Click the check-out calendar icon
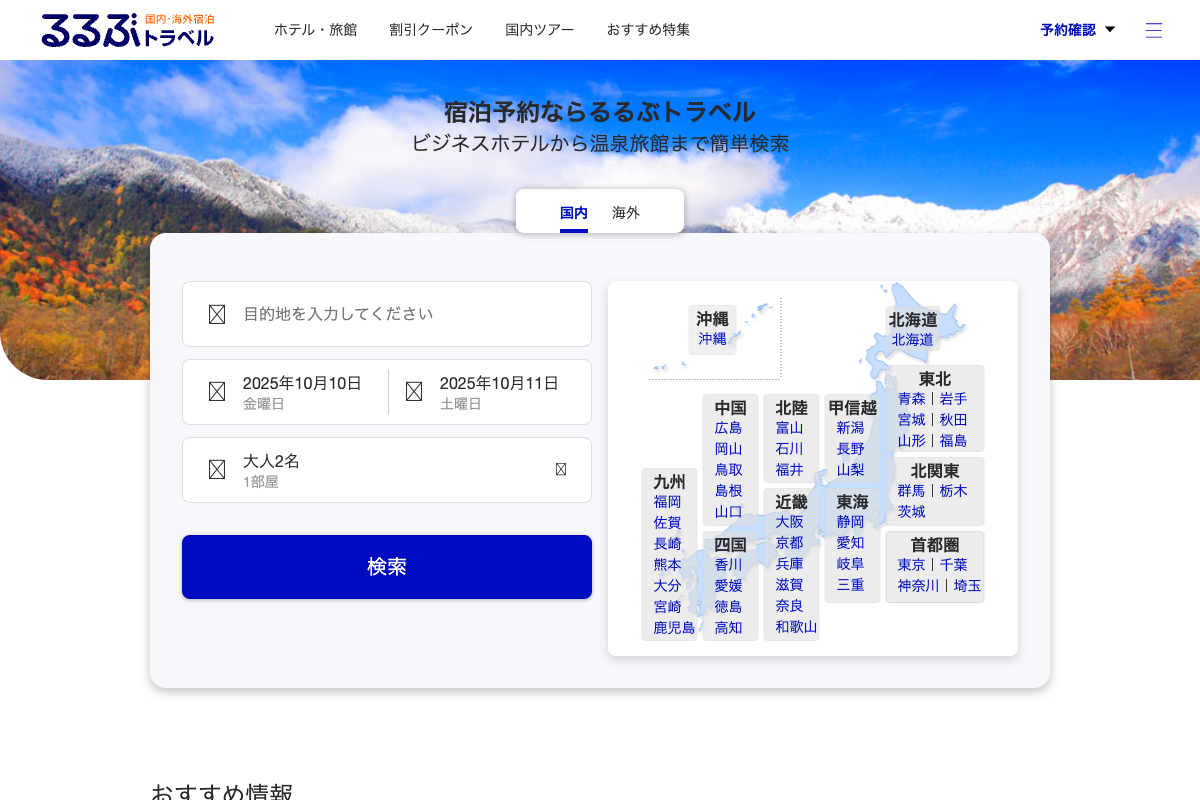 click(414, 392)
